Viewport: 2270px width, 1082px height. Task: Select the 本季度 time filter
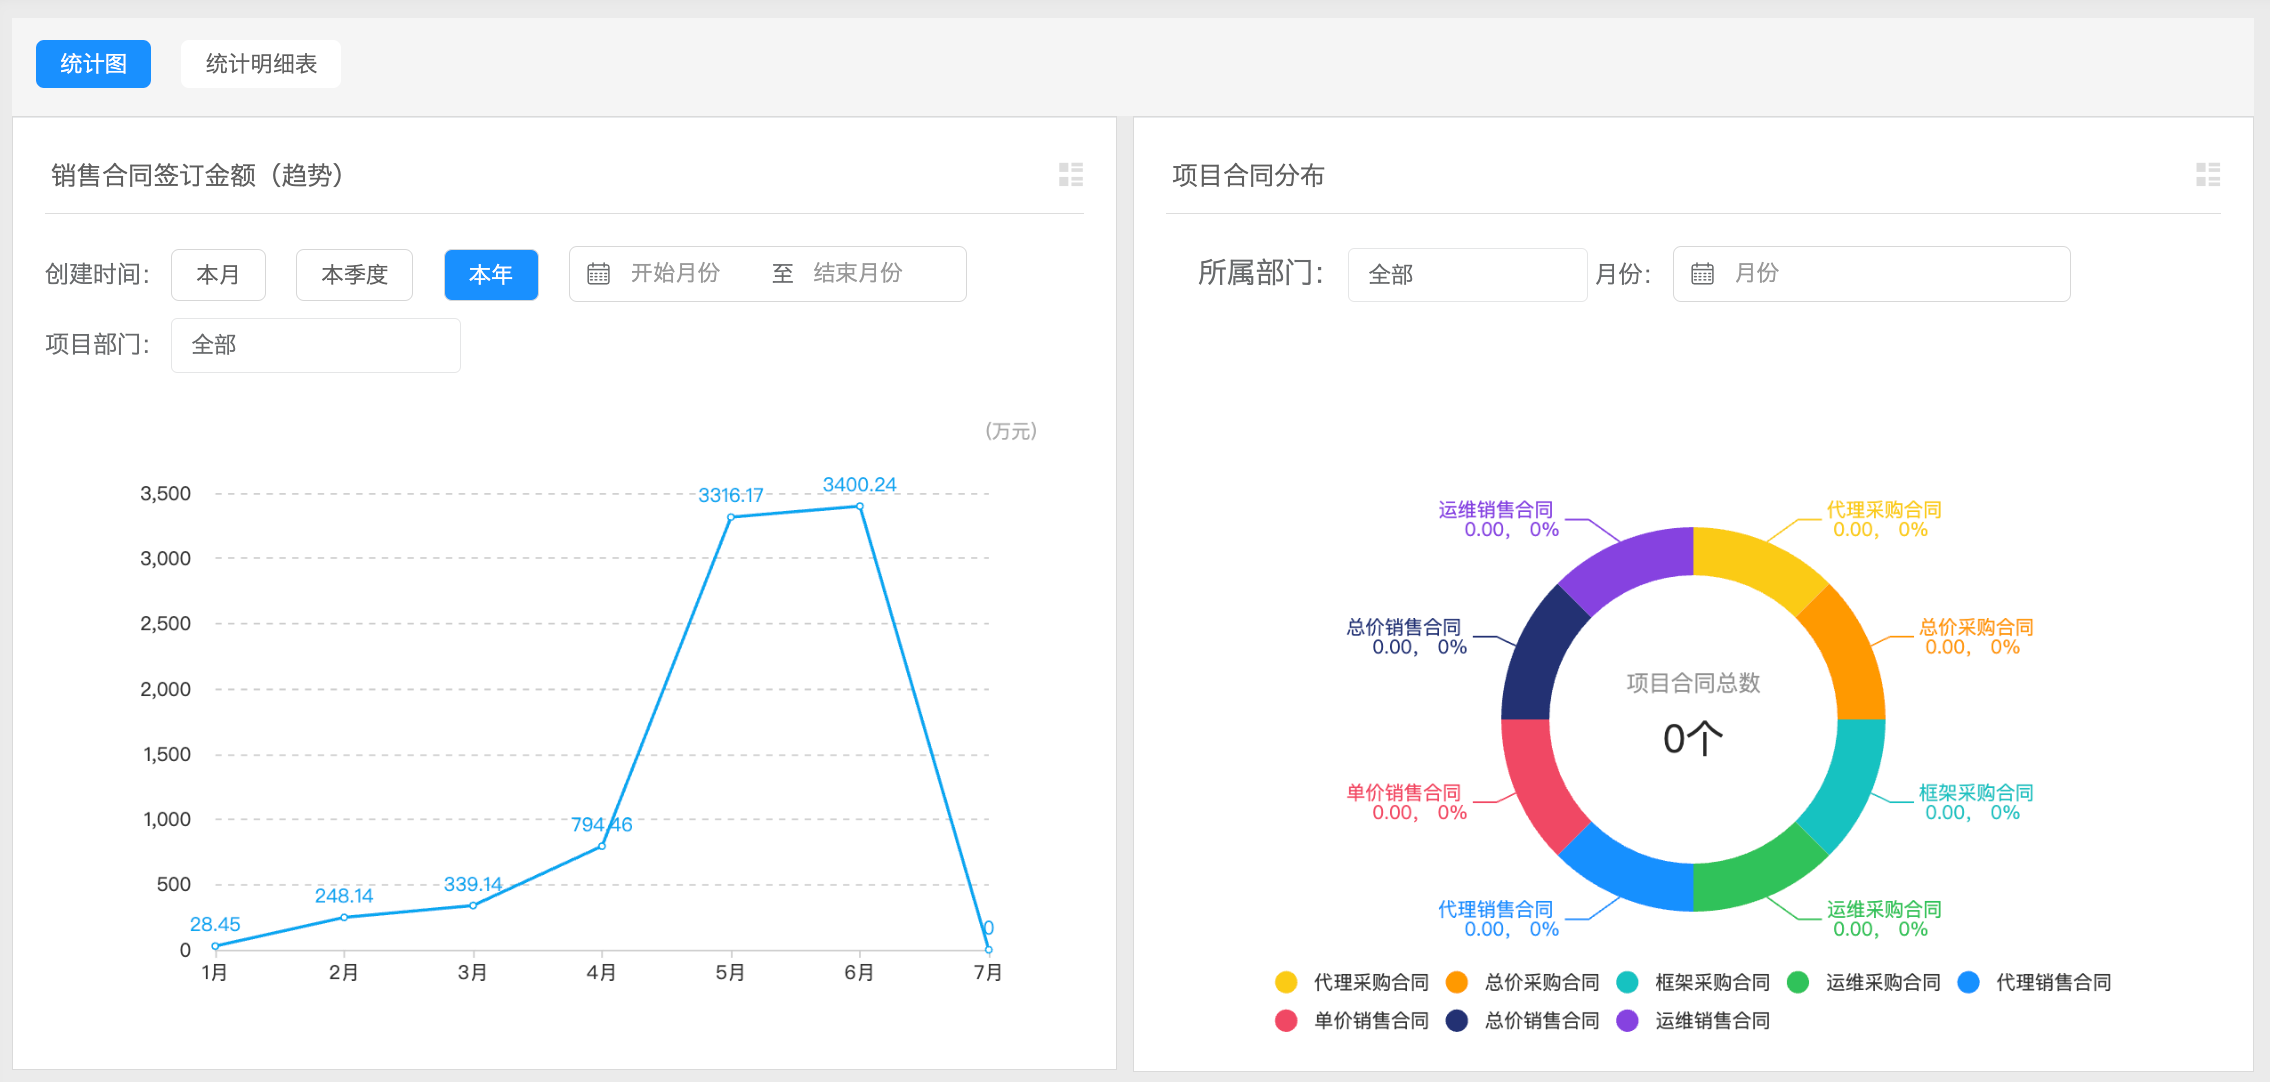point(354,274)
